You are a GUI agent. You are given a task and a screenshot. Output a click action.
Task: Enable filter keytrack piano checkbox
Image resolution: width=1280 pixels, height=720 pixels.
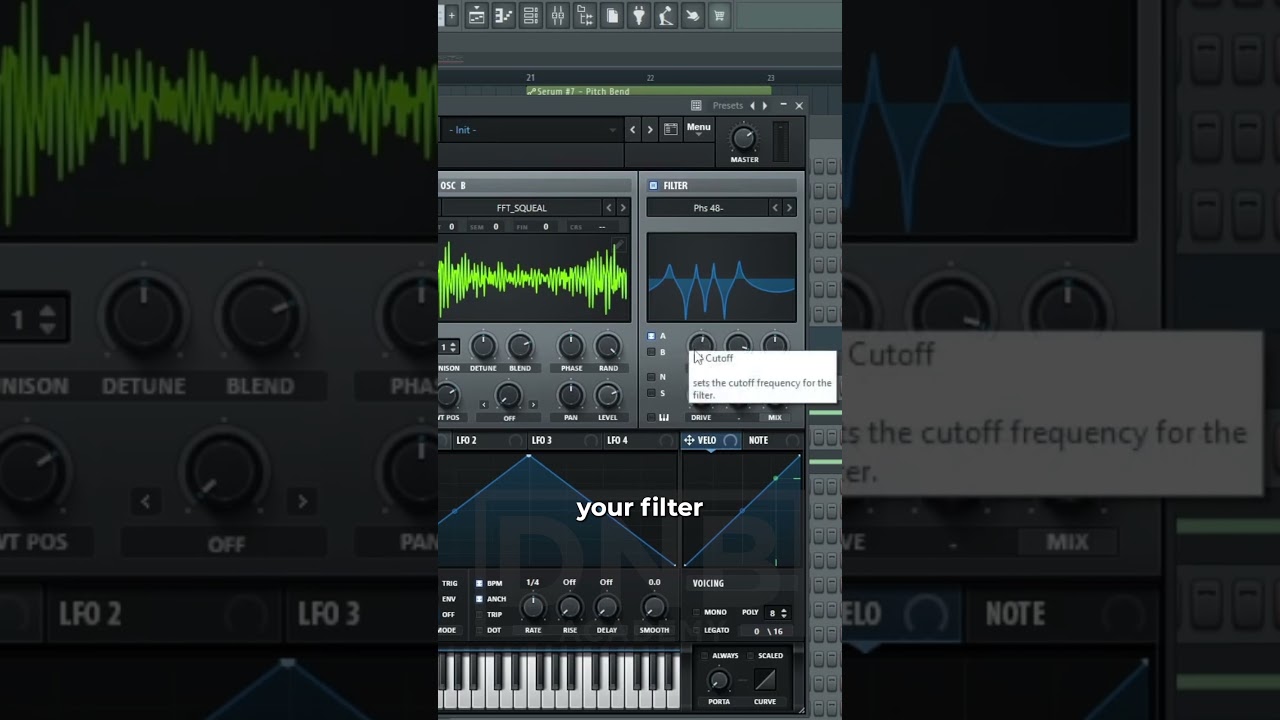pos(651,417)
